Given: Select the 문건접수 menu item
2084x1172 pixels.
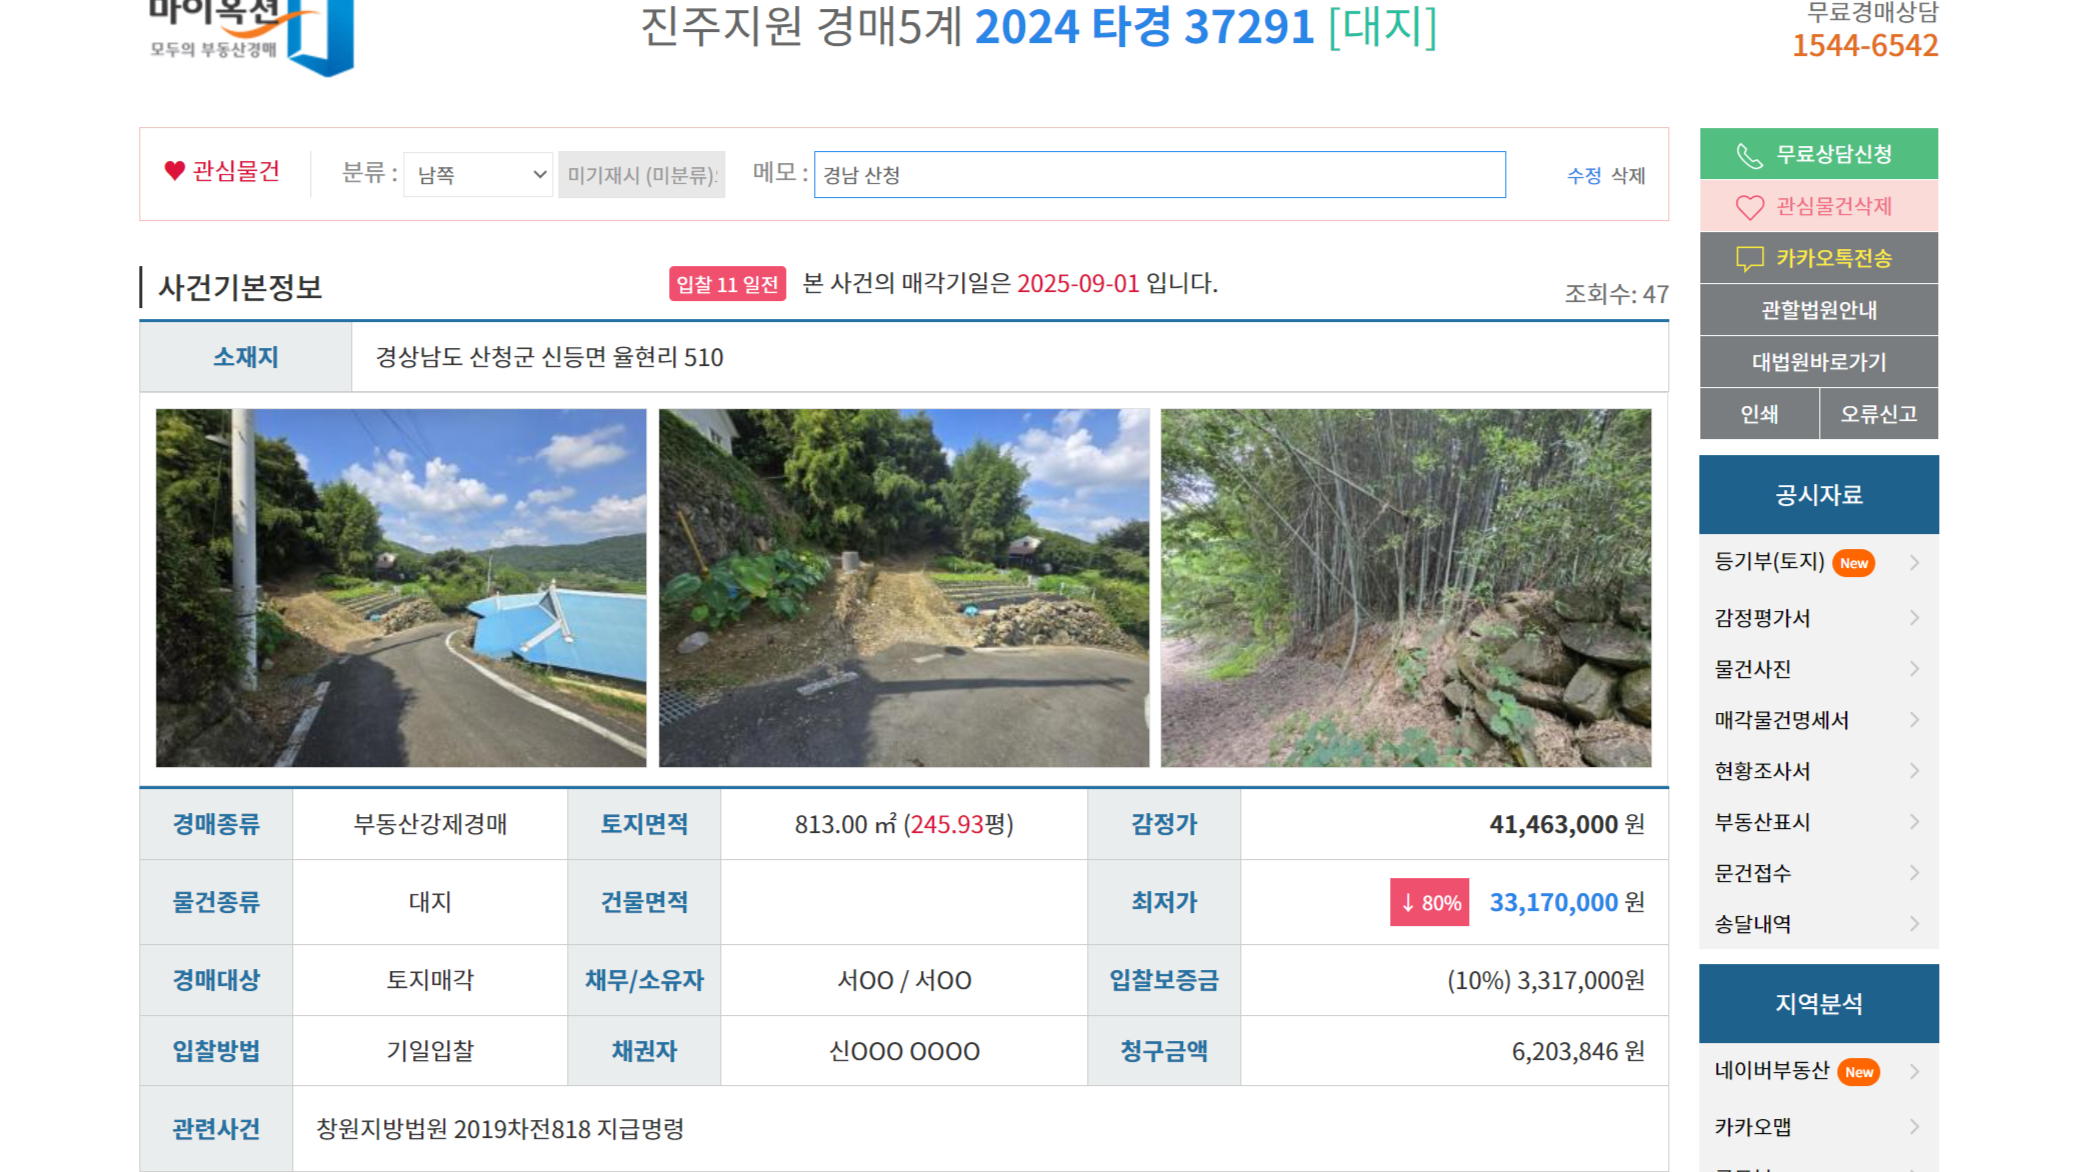Looking at the screenshot, I should [x=1818, y=873].
